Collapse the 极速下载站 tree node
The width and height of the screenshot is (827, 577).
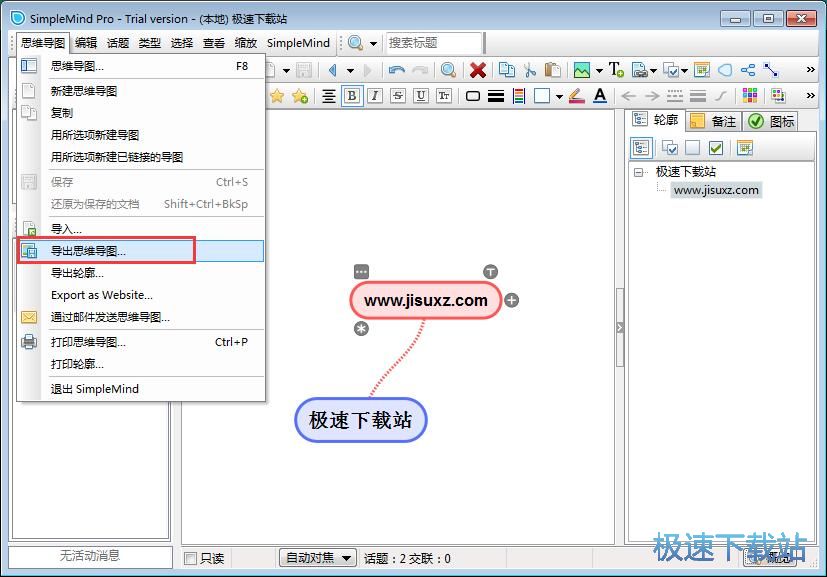tap(639, 172)
